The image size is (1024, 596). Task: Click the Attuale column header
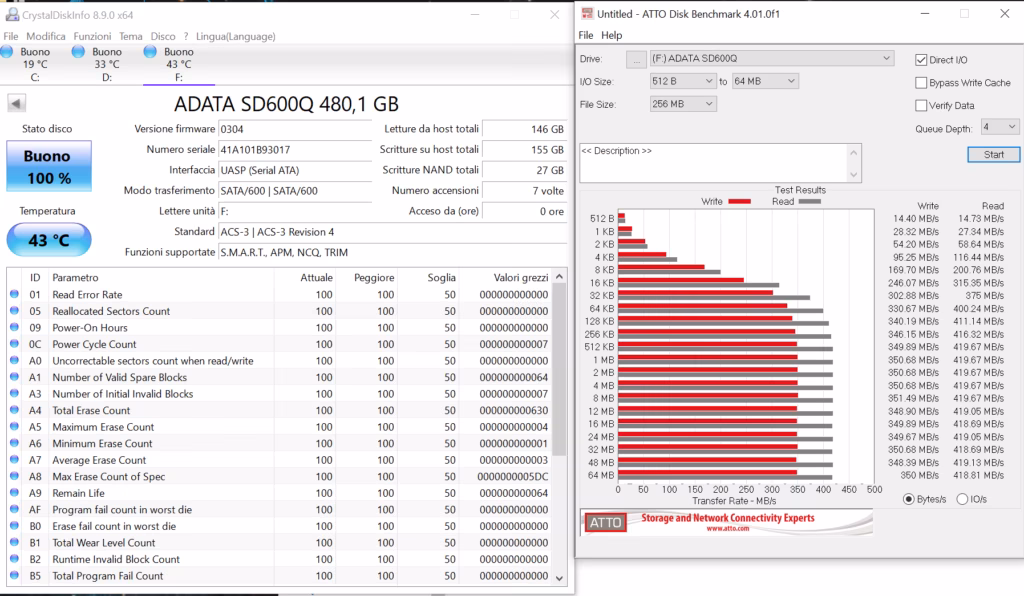pyautogui.click(x=316, y=277)
